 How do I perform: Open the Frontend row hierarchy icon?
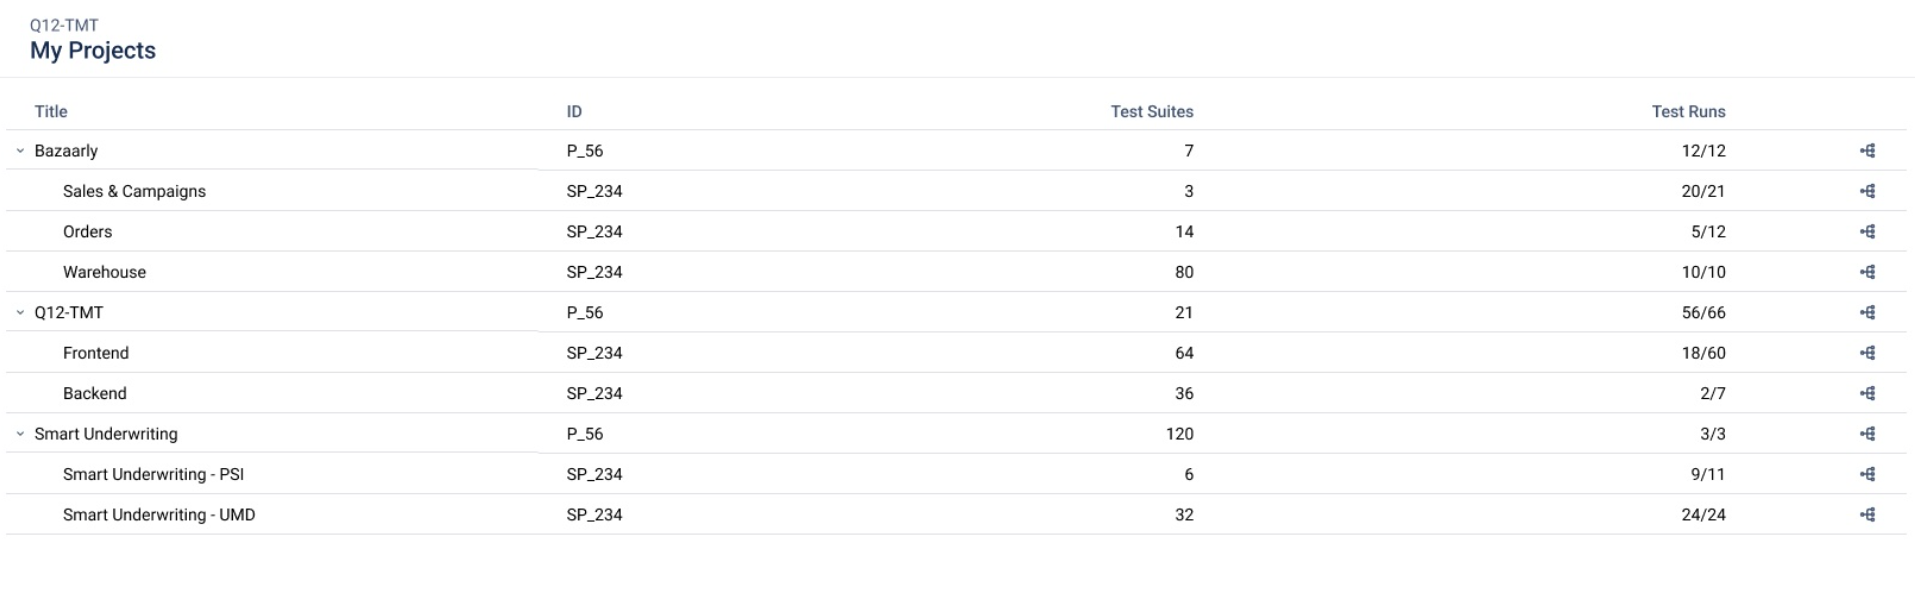coord(1867,353)
